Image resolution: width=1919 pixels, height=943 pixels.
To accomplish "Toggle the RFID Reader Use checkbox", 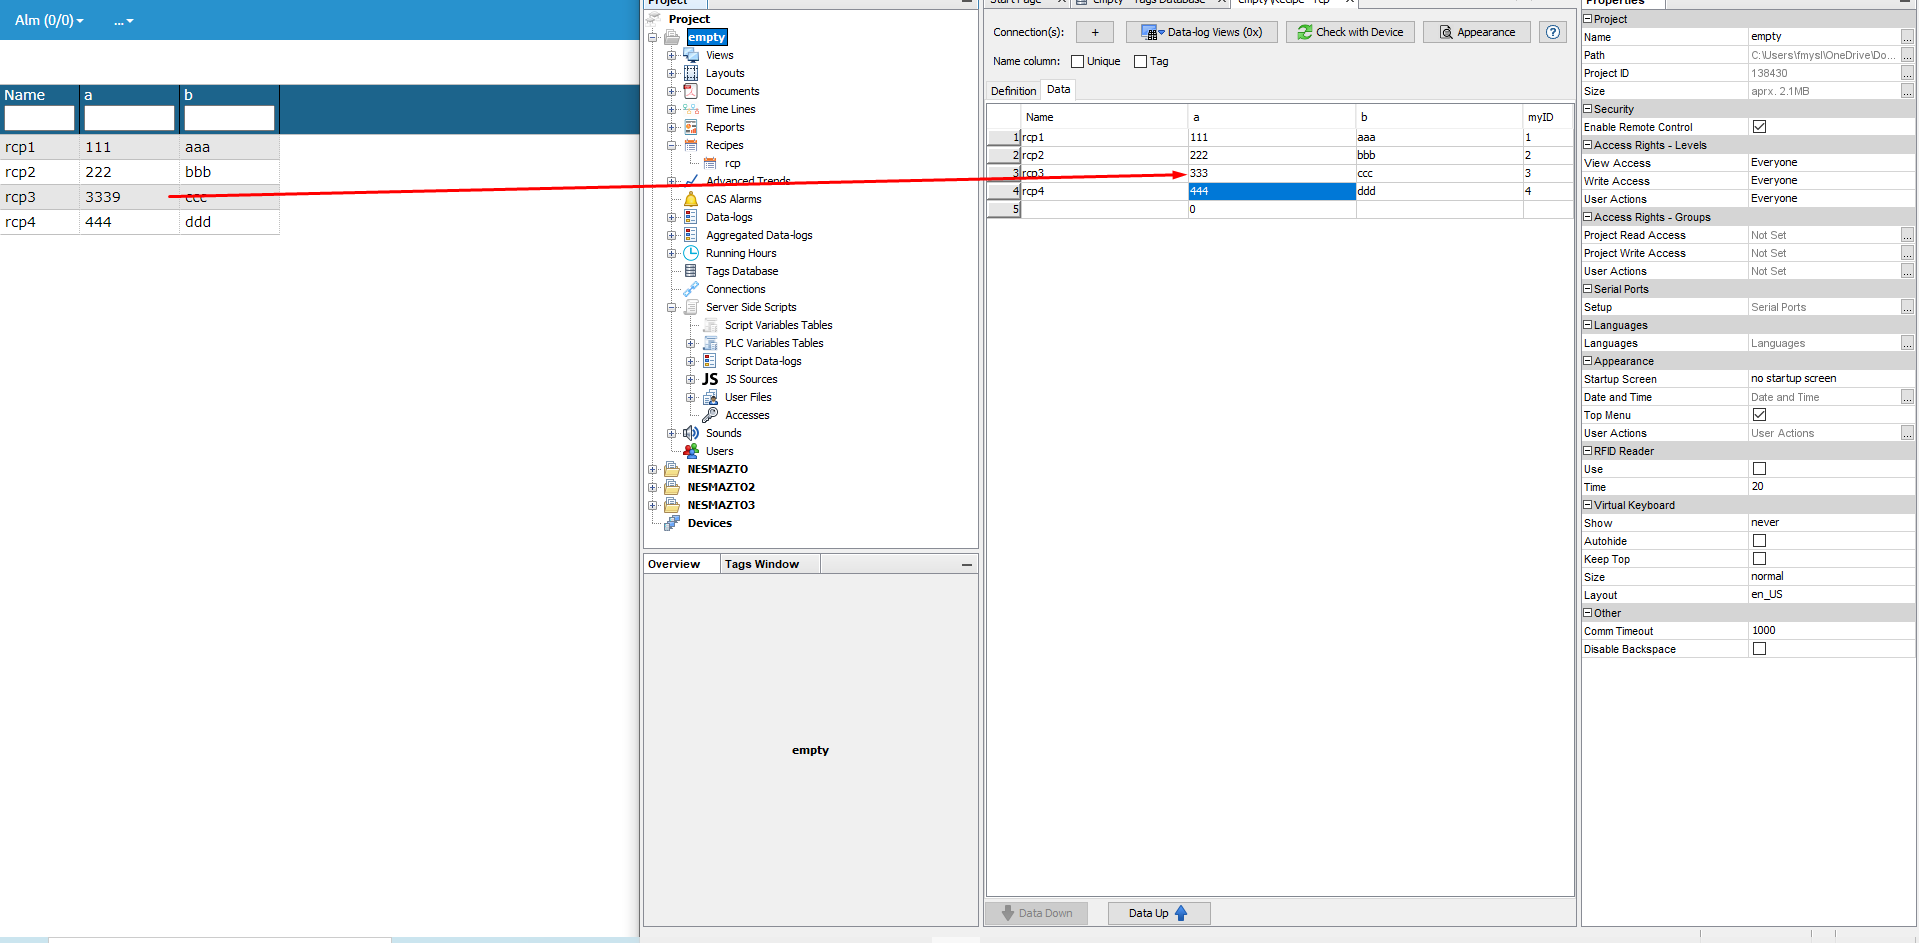I will tap(1759, 469).
